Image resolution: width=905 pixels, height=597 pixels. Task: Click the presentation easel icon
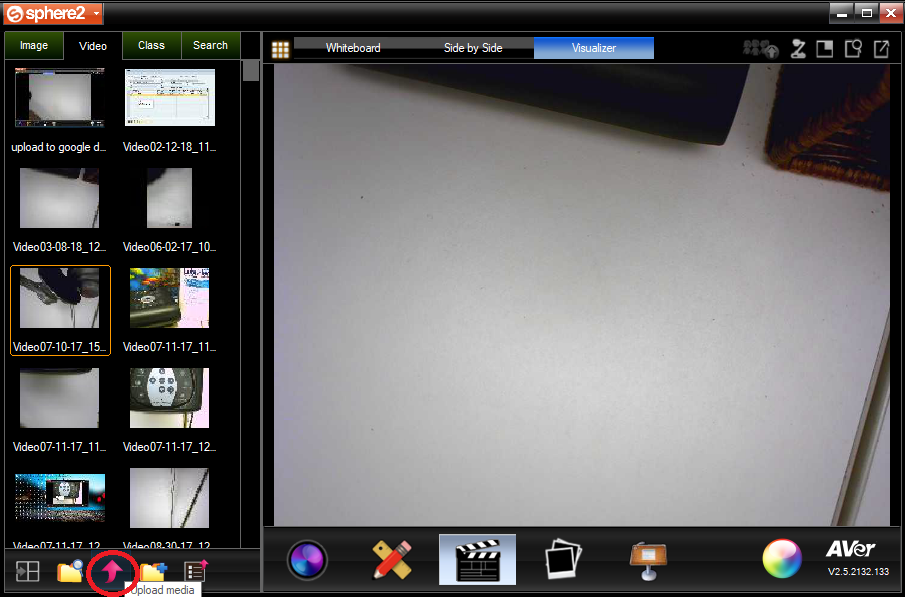click(x=647, y=559)
